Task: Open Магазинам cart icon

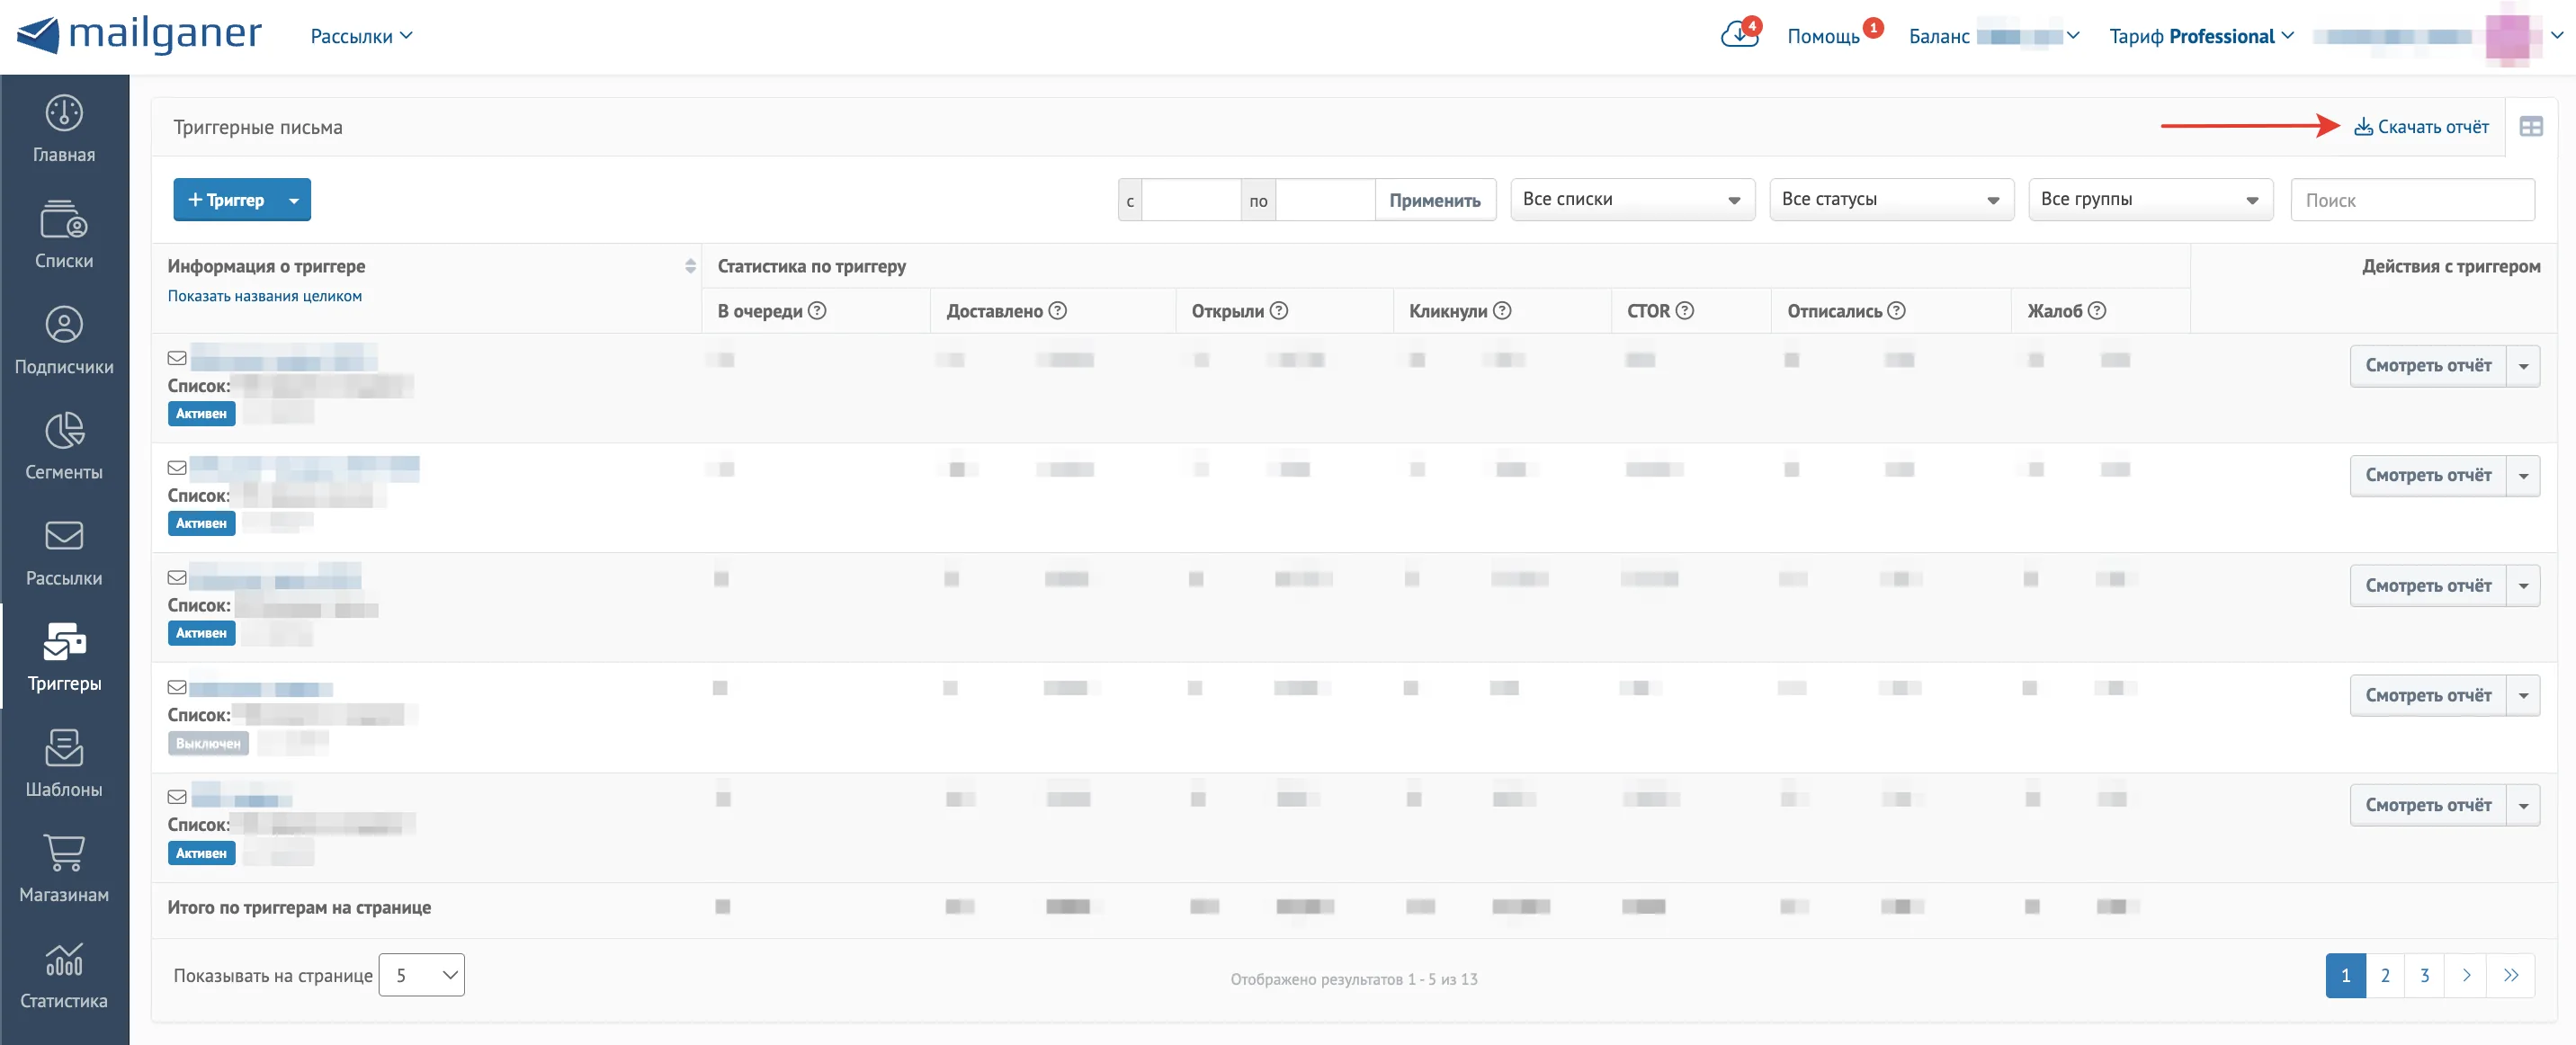Action: 64,853
